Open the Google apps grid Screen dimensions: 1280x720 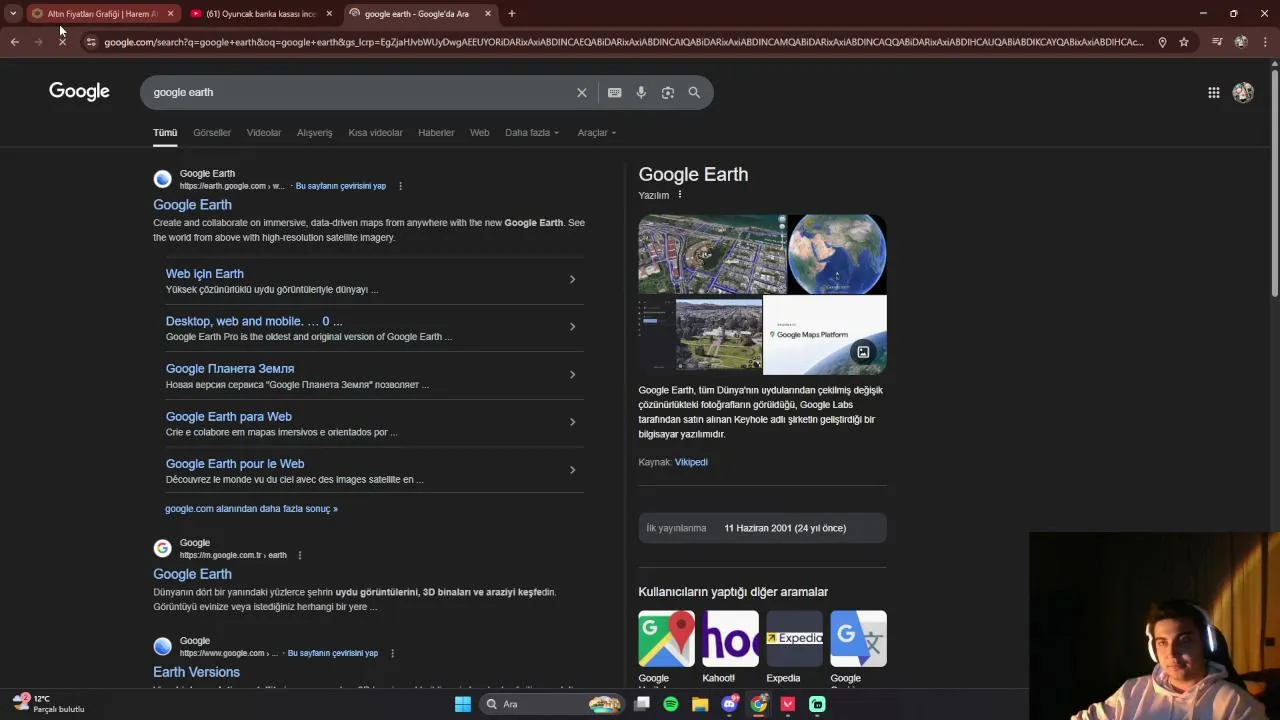1213,92
